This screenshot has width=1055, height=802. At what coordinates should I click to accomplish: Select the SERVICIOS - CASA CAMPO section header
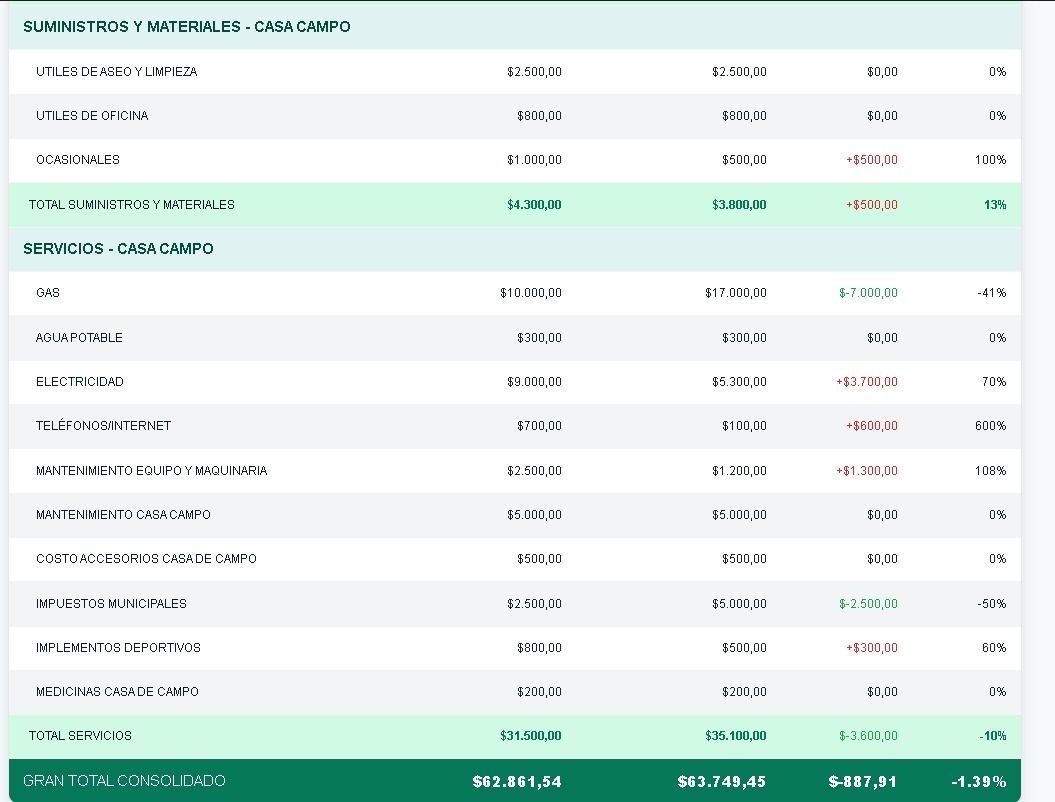(118, 249)
